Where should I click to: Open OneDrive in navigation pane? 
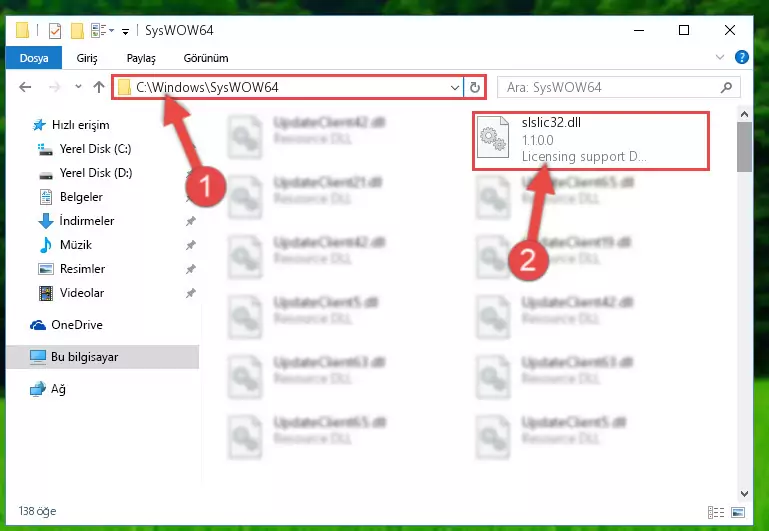pos(66,325)
